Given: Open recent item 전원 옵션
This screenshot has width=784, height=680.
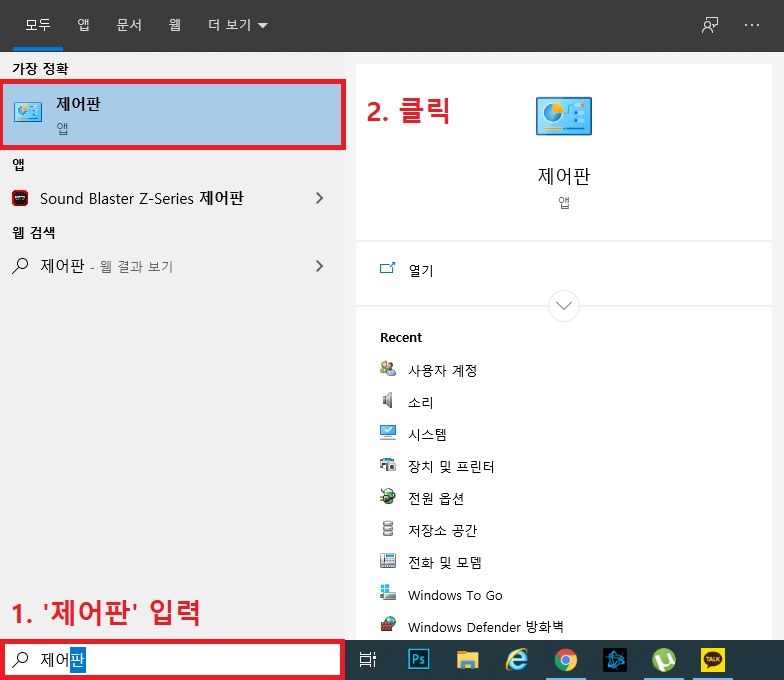Looking at the screenshot, I should 436,498.
